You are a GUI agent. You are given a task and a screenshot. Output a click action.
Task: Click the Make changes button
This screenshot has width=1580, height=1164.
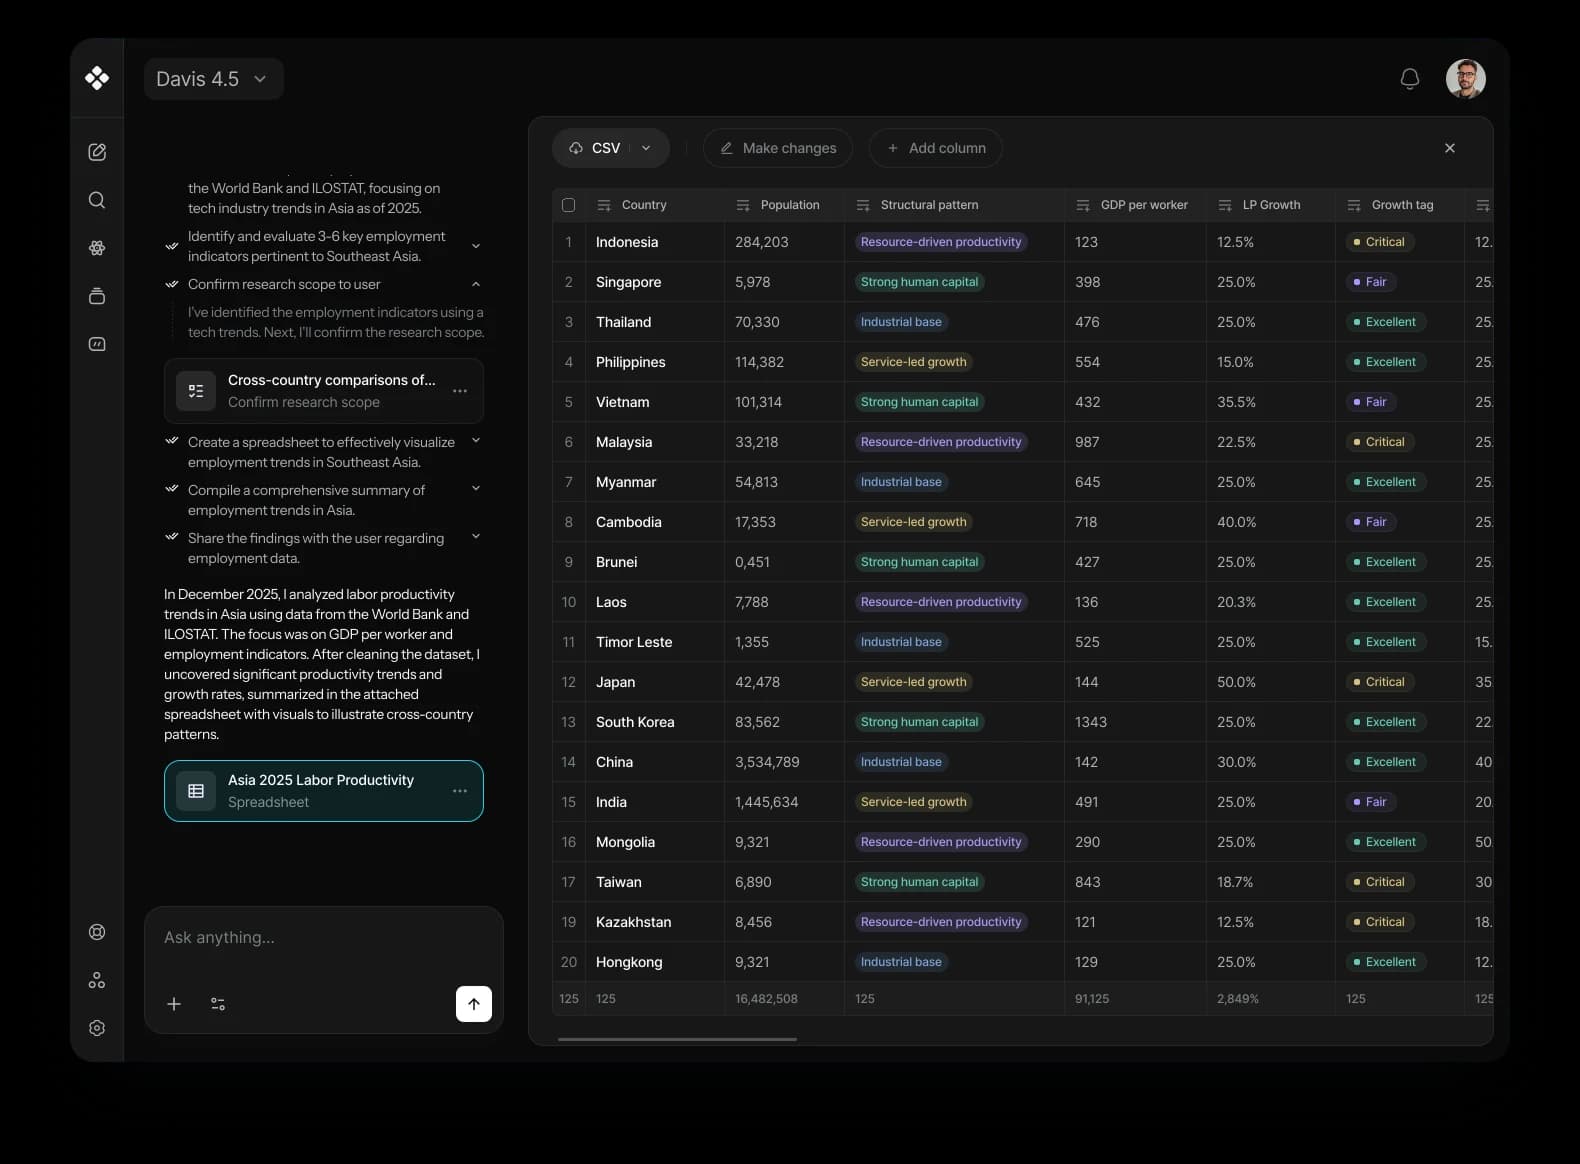pos(778,148)
